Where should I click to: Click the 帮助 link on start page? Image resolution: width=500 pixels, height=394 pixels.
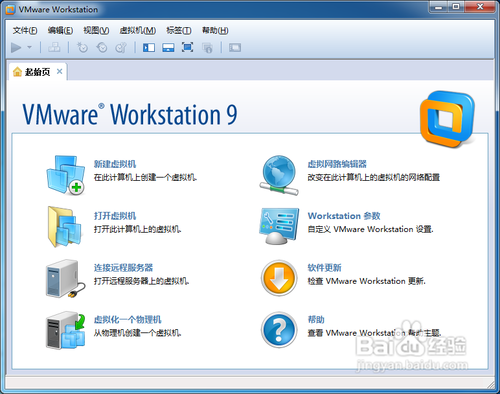pos(316,320)
